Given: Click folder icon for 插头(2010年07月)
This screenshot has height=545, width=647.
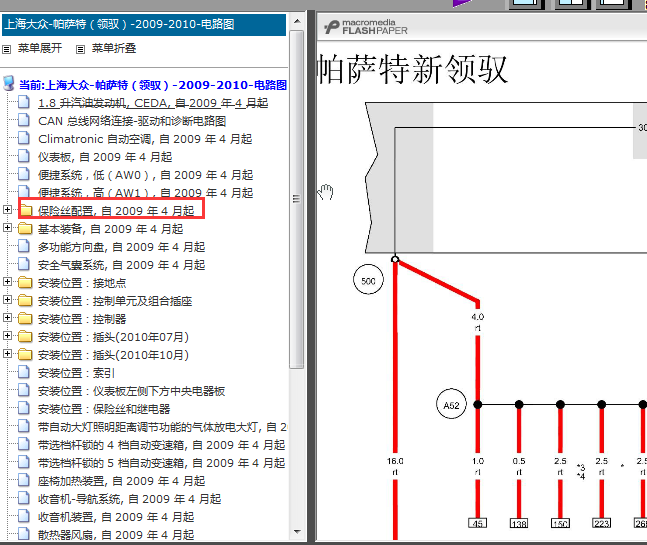Looking at the screenshot, I should point(26,337).
